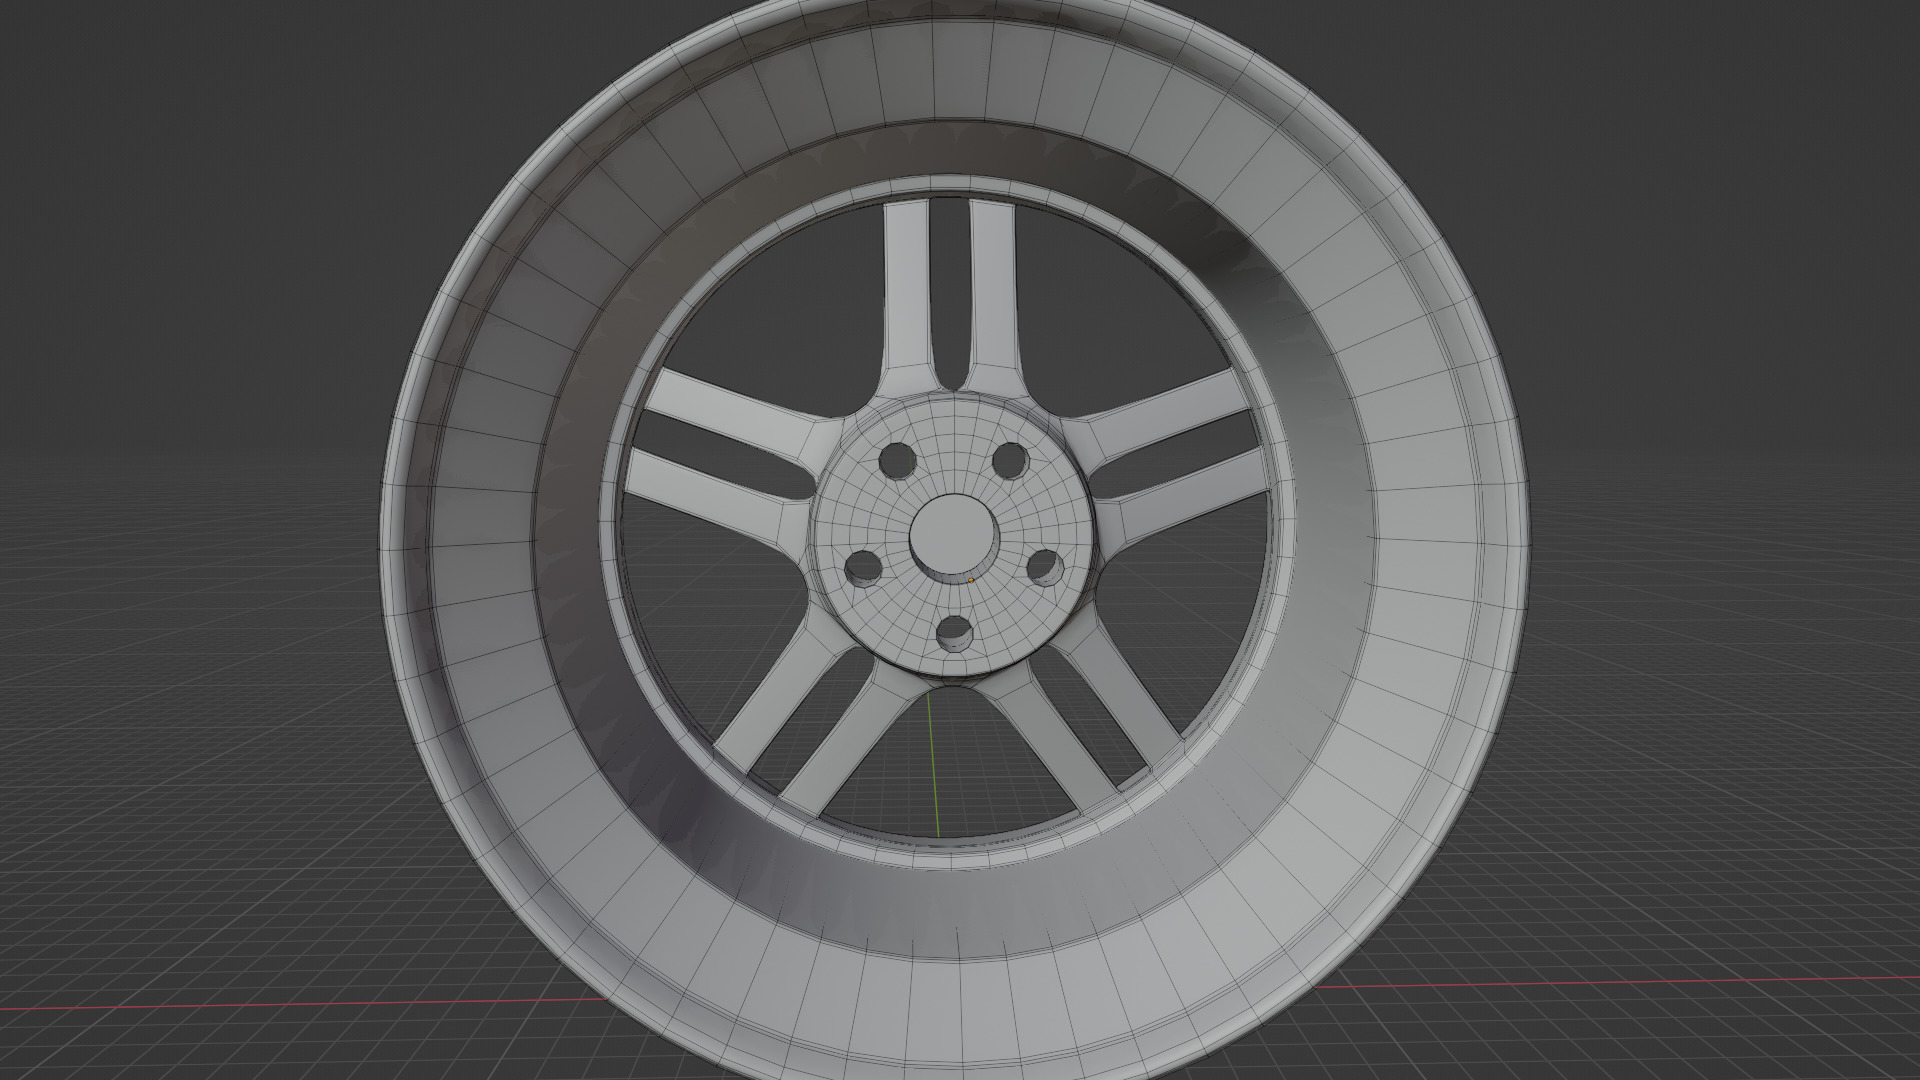Click the bottom lug bolt hole
This screenshot has width=1920, height=1080.
pyautogui.click(x=955, y=634)
